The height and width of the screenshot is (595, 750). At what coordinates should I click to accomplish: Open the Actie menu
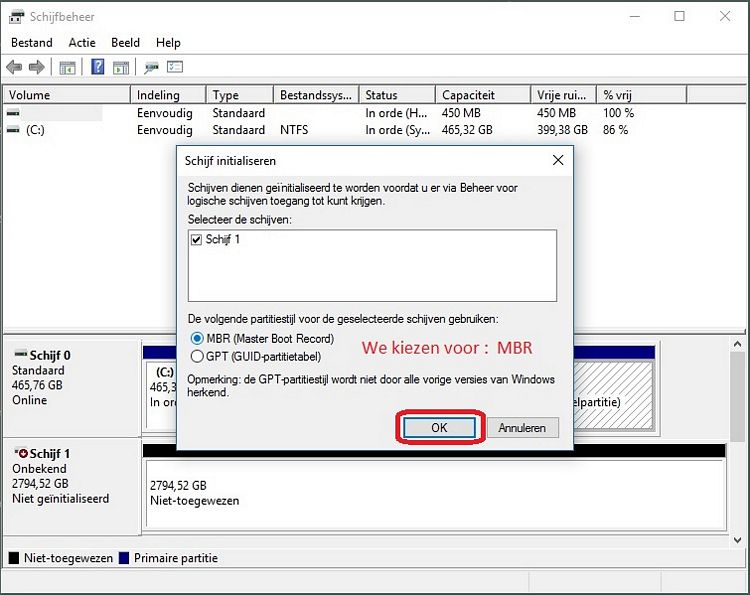click(x=82, y=43)
